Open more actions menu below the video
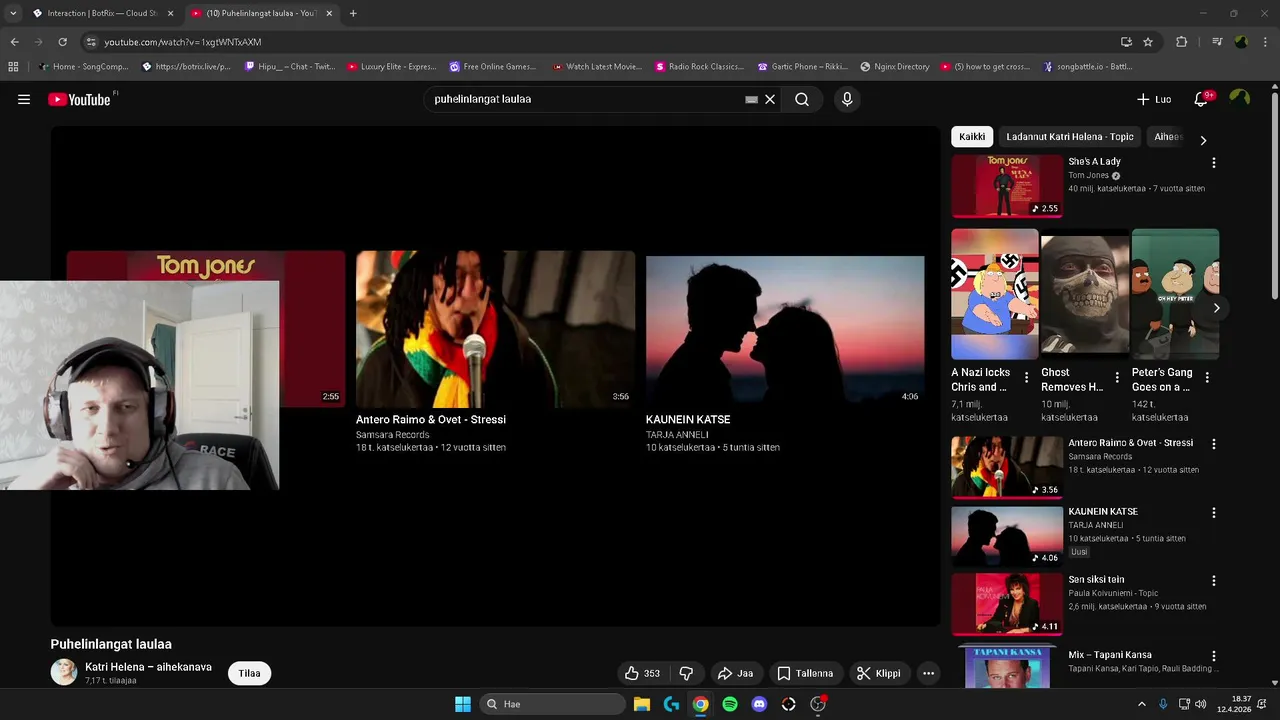Screen dimensions: 1280x720 pyautogui.click(x=928, y=673)
